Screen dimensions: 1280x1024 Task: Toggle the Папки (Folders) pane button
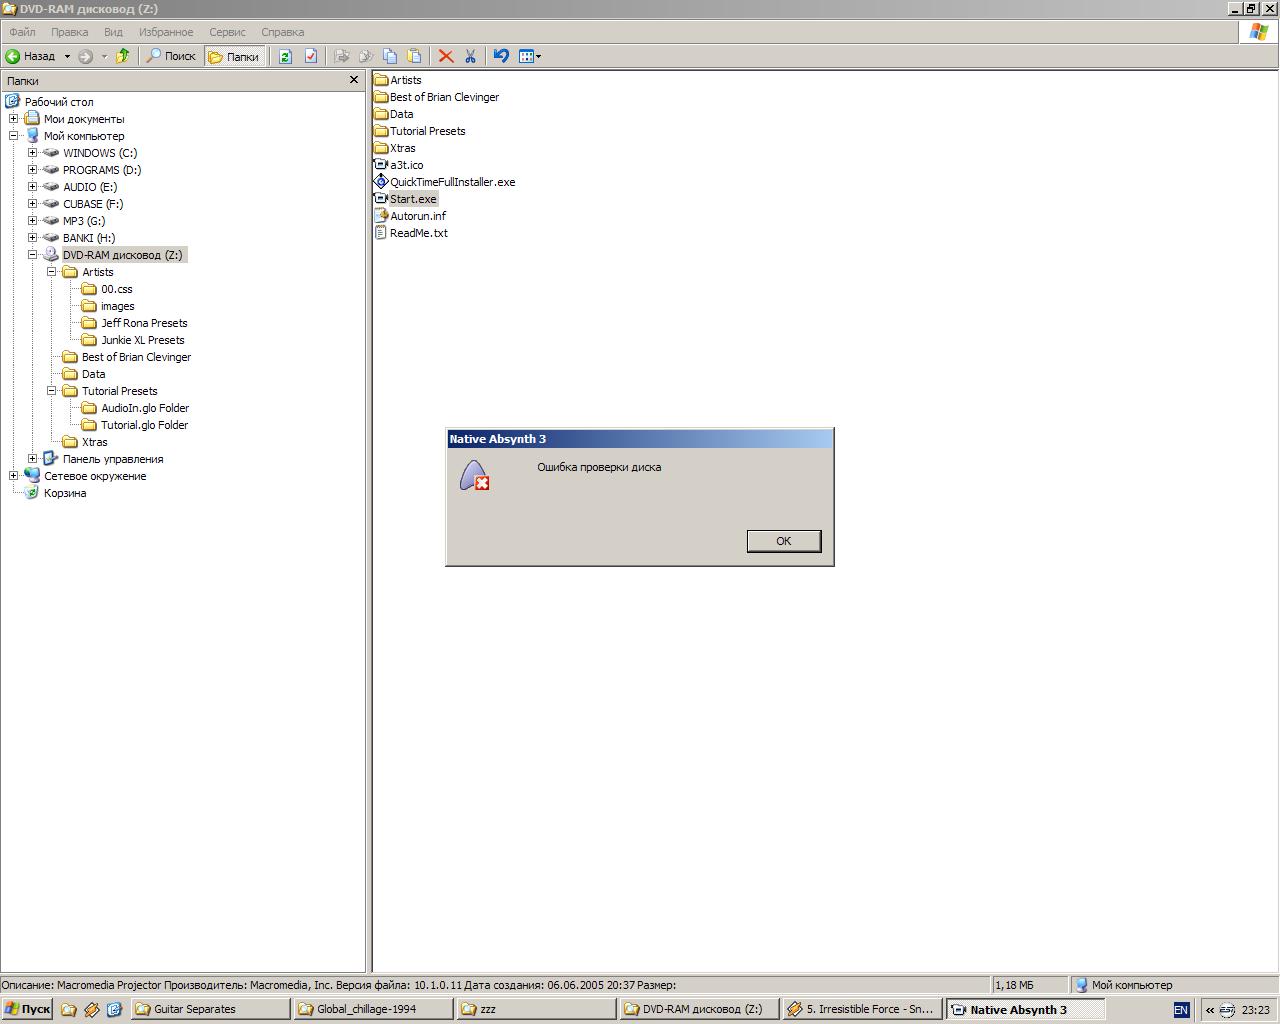[x=234, y=56]
